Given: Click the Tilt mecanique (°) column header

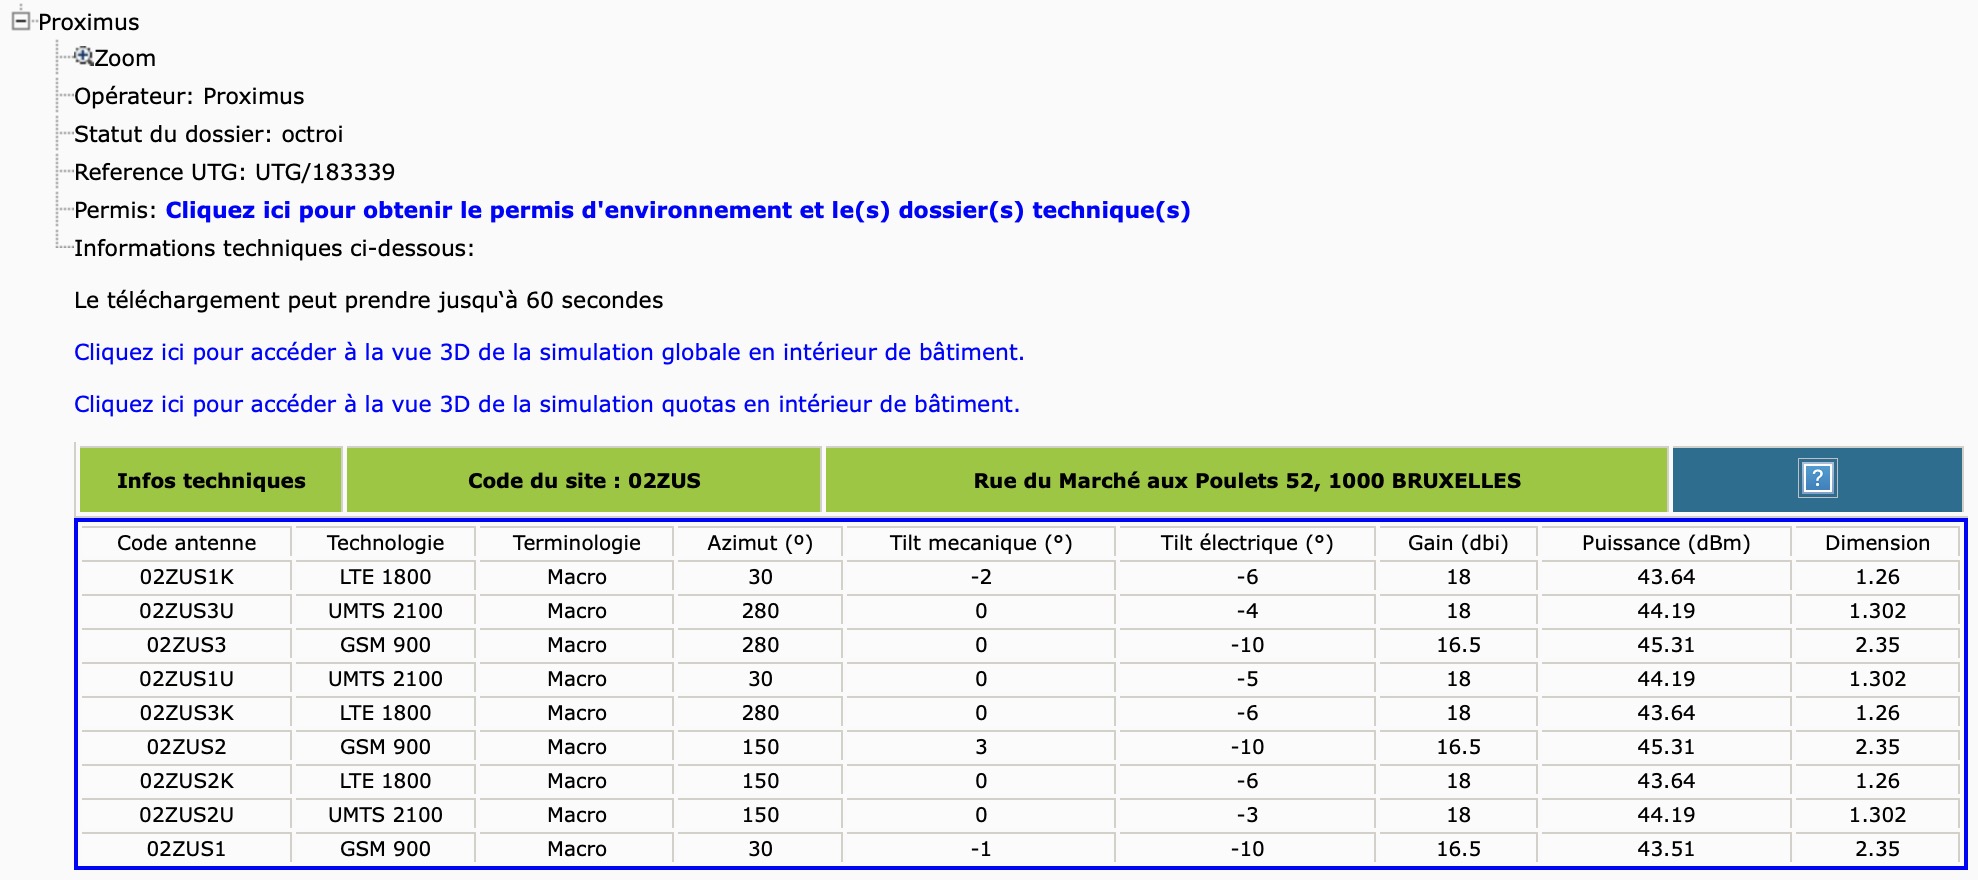Looking at the screenshot, I should tap(981, 543).
